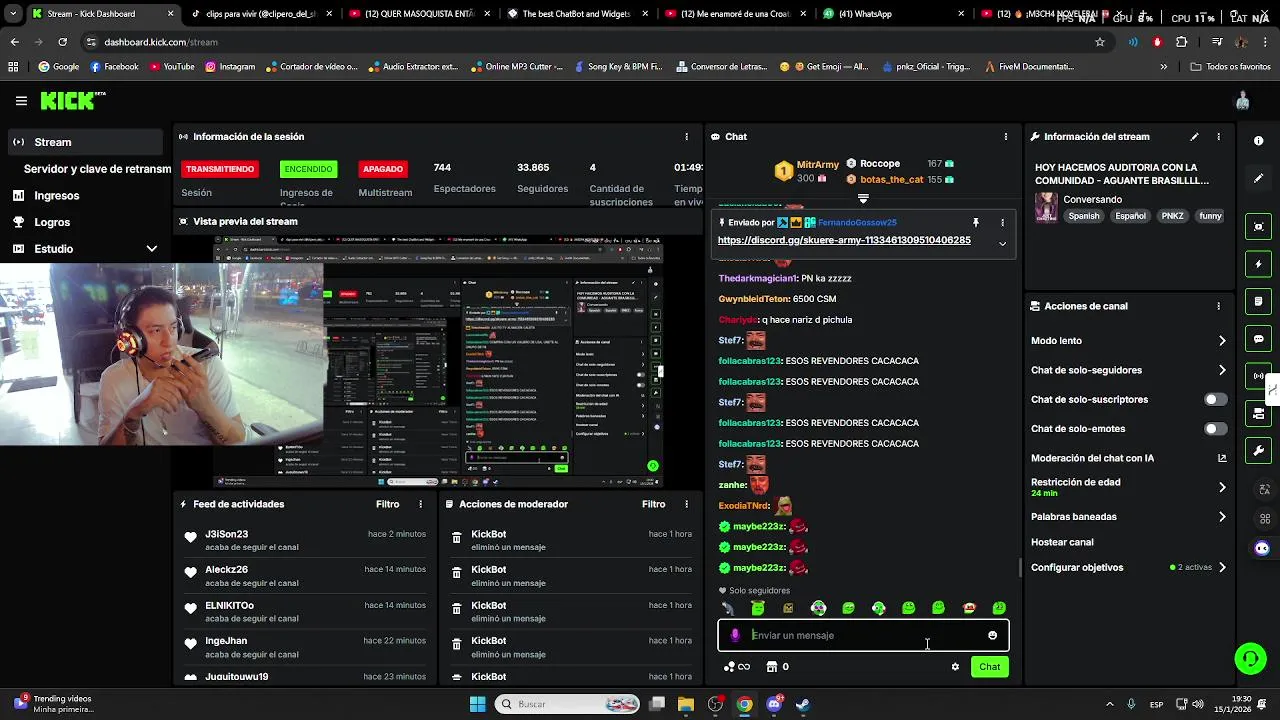1280x720 pixels.
Task: Click the chat bubble icon in the right sidebar
Action: [x=1259, y=339]
